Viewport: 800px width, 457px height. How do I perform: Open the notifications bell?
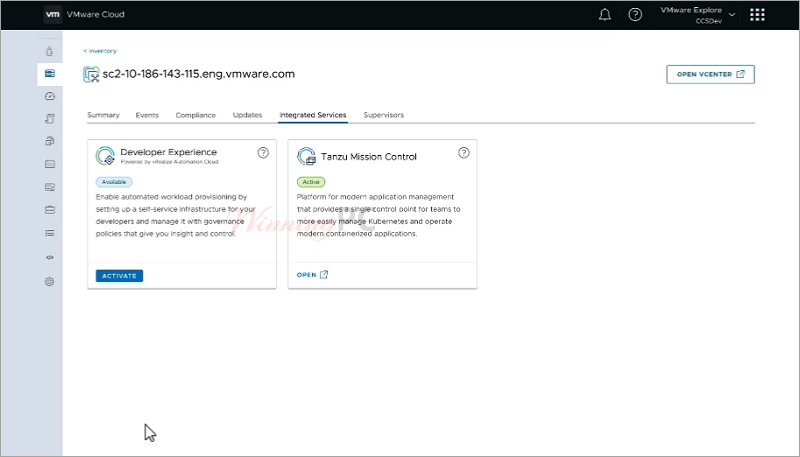[605, 15]
